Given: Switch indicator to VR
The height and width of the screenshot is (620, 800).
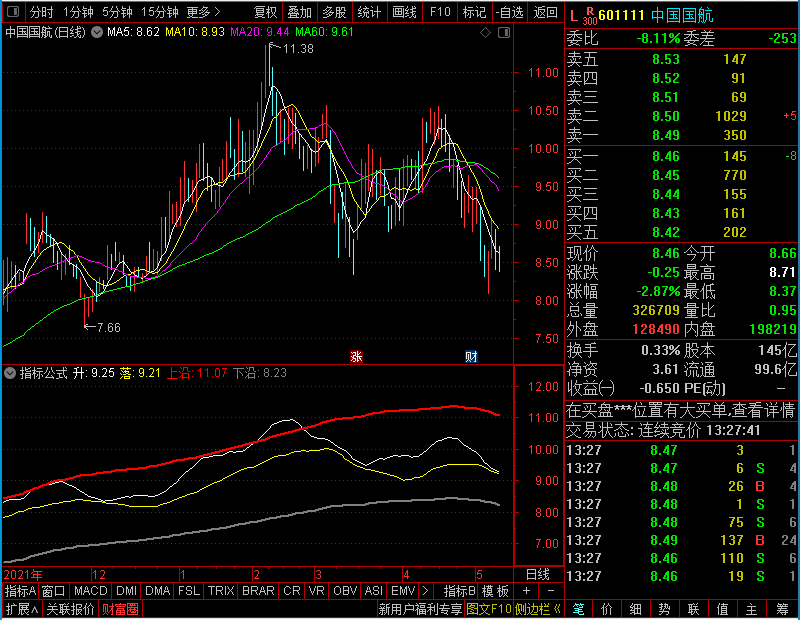Looking at the screenshot, I should 316,591.
